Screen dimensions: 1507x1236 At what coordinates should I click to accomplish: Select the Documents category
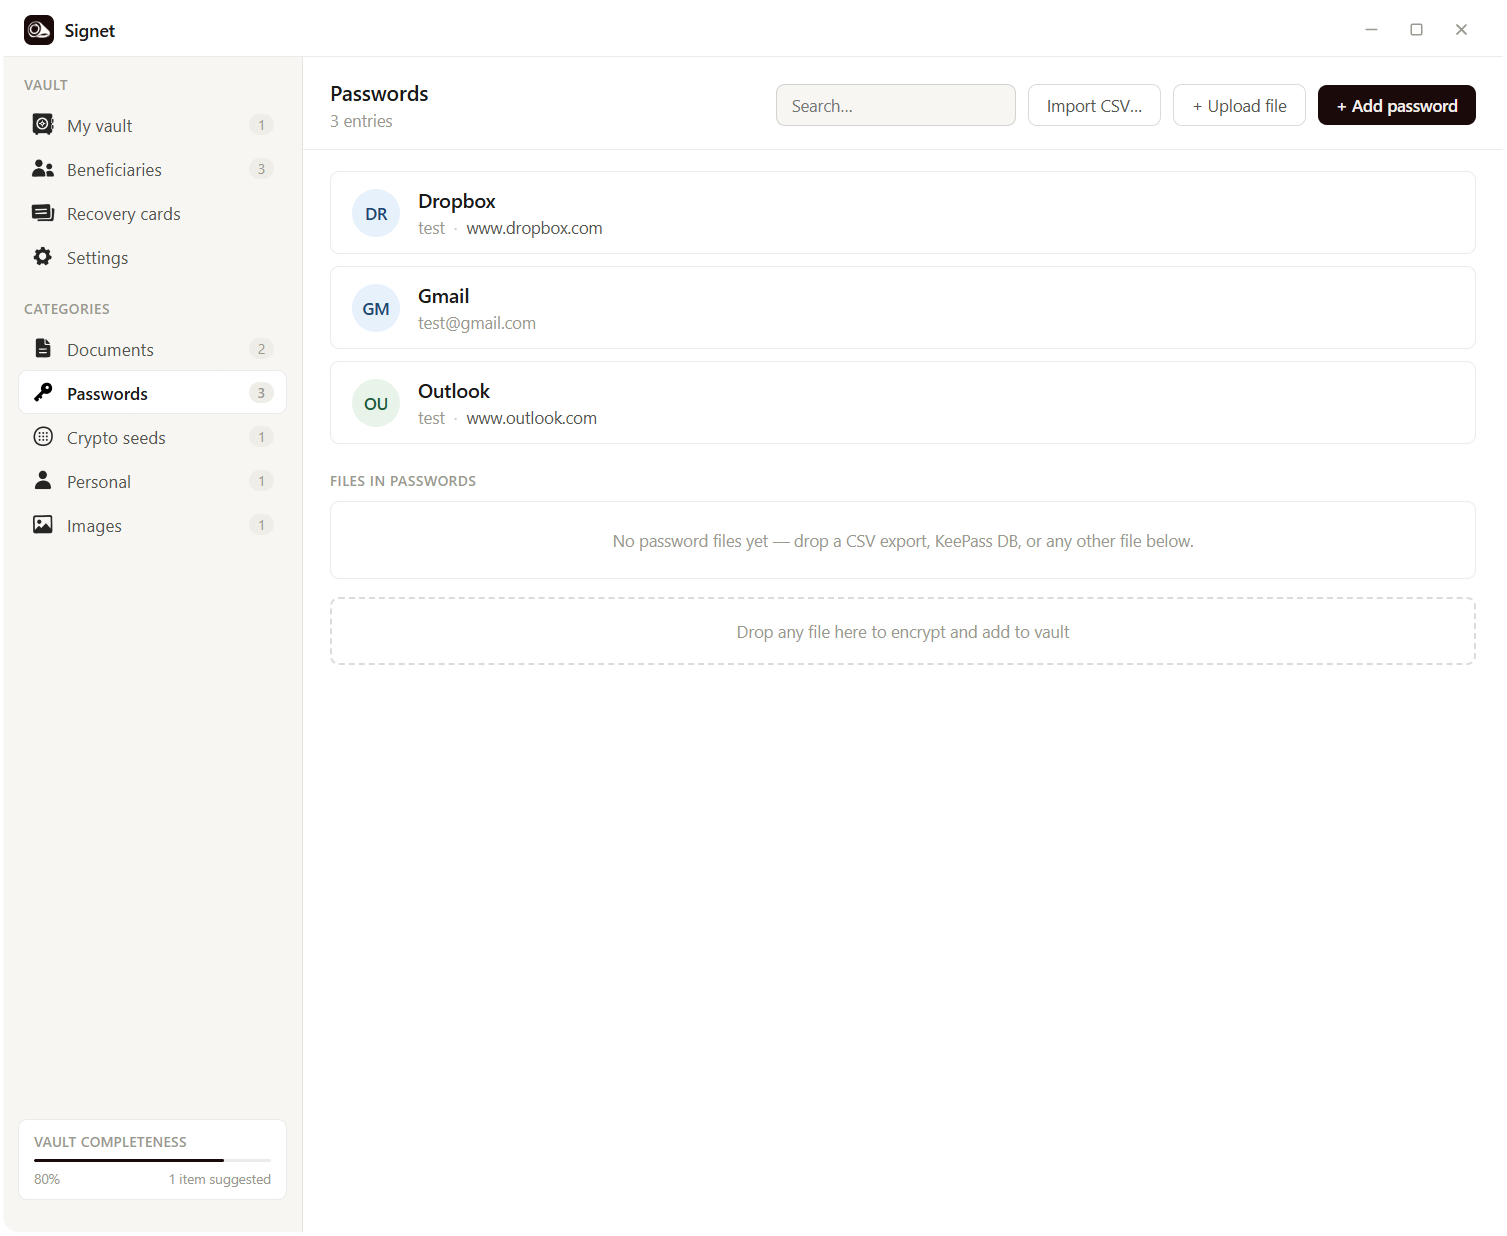pyautogui.click(x=152, y=349)
